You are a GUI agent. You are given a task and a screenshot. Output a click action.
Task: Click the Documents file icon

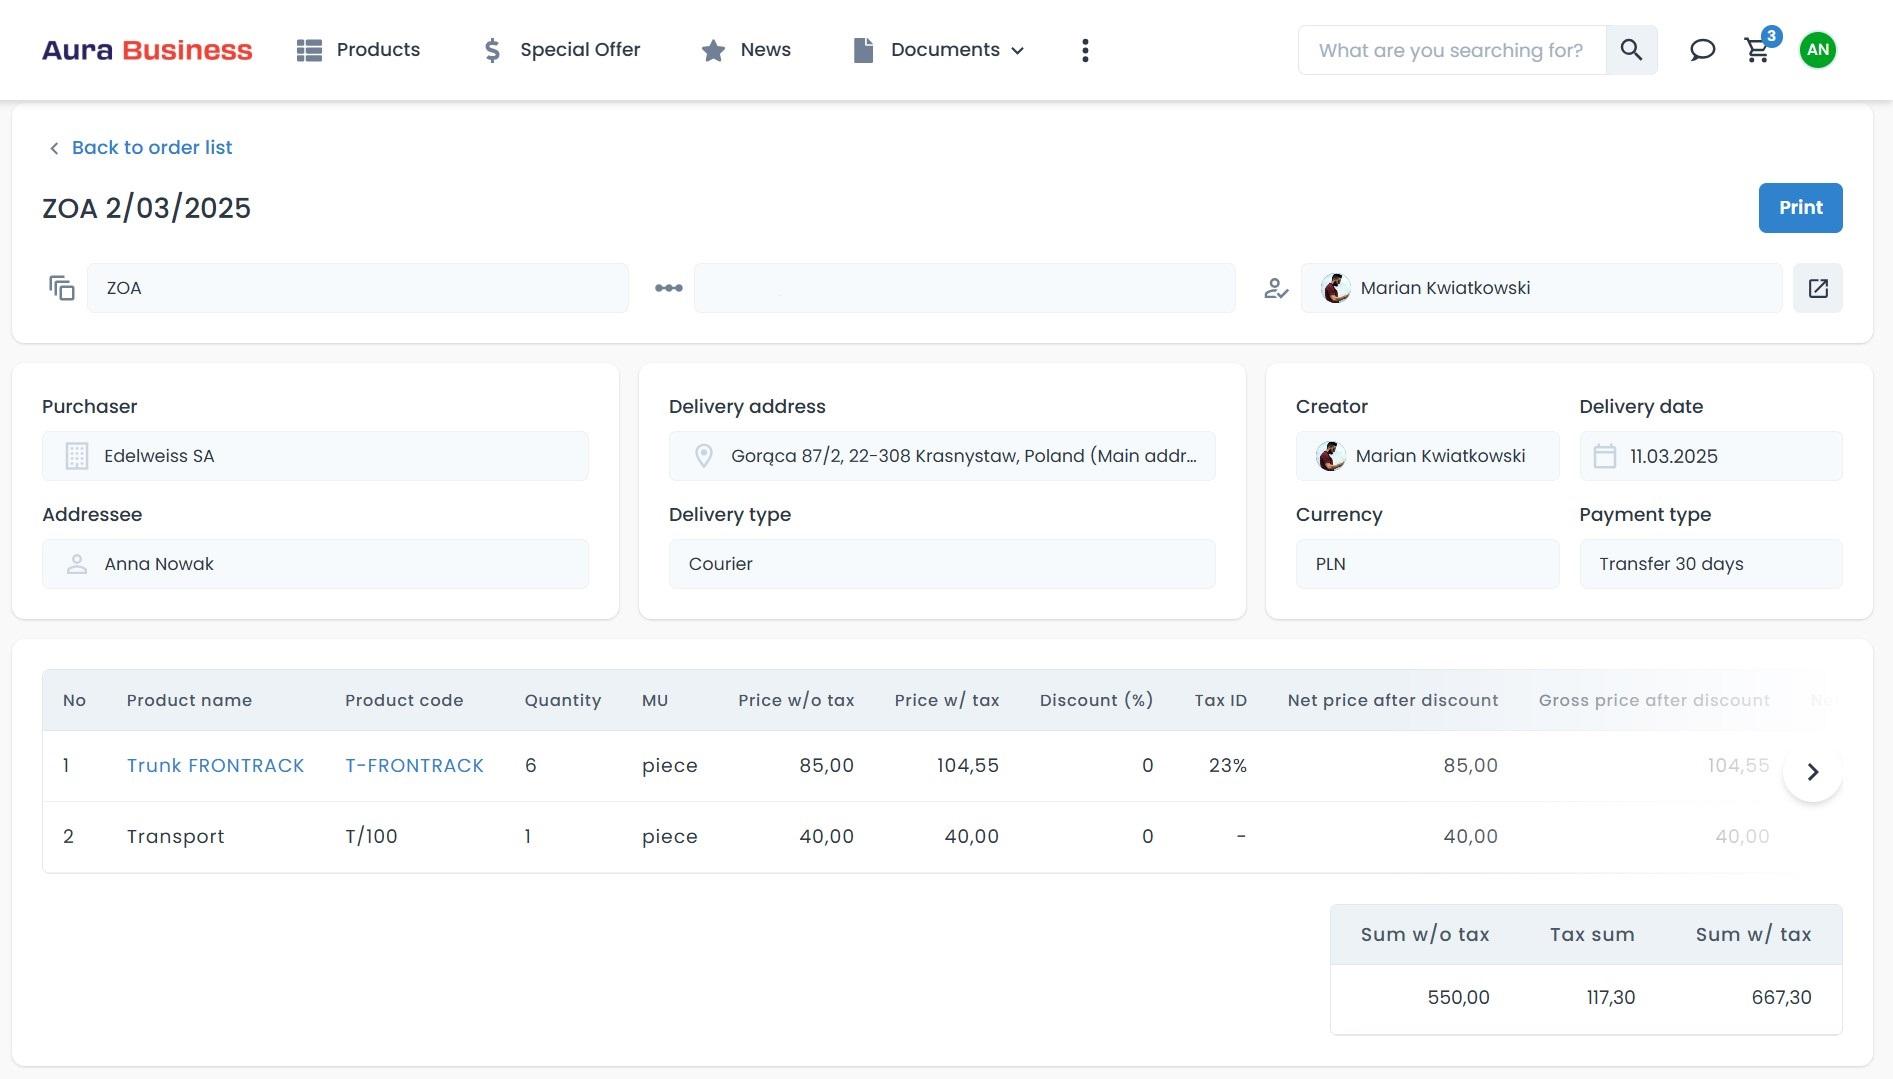pyautogui.click(x=863, y=50)
